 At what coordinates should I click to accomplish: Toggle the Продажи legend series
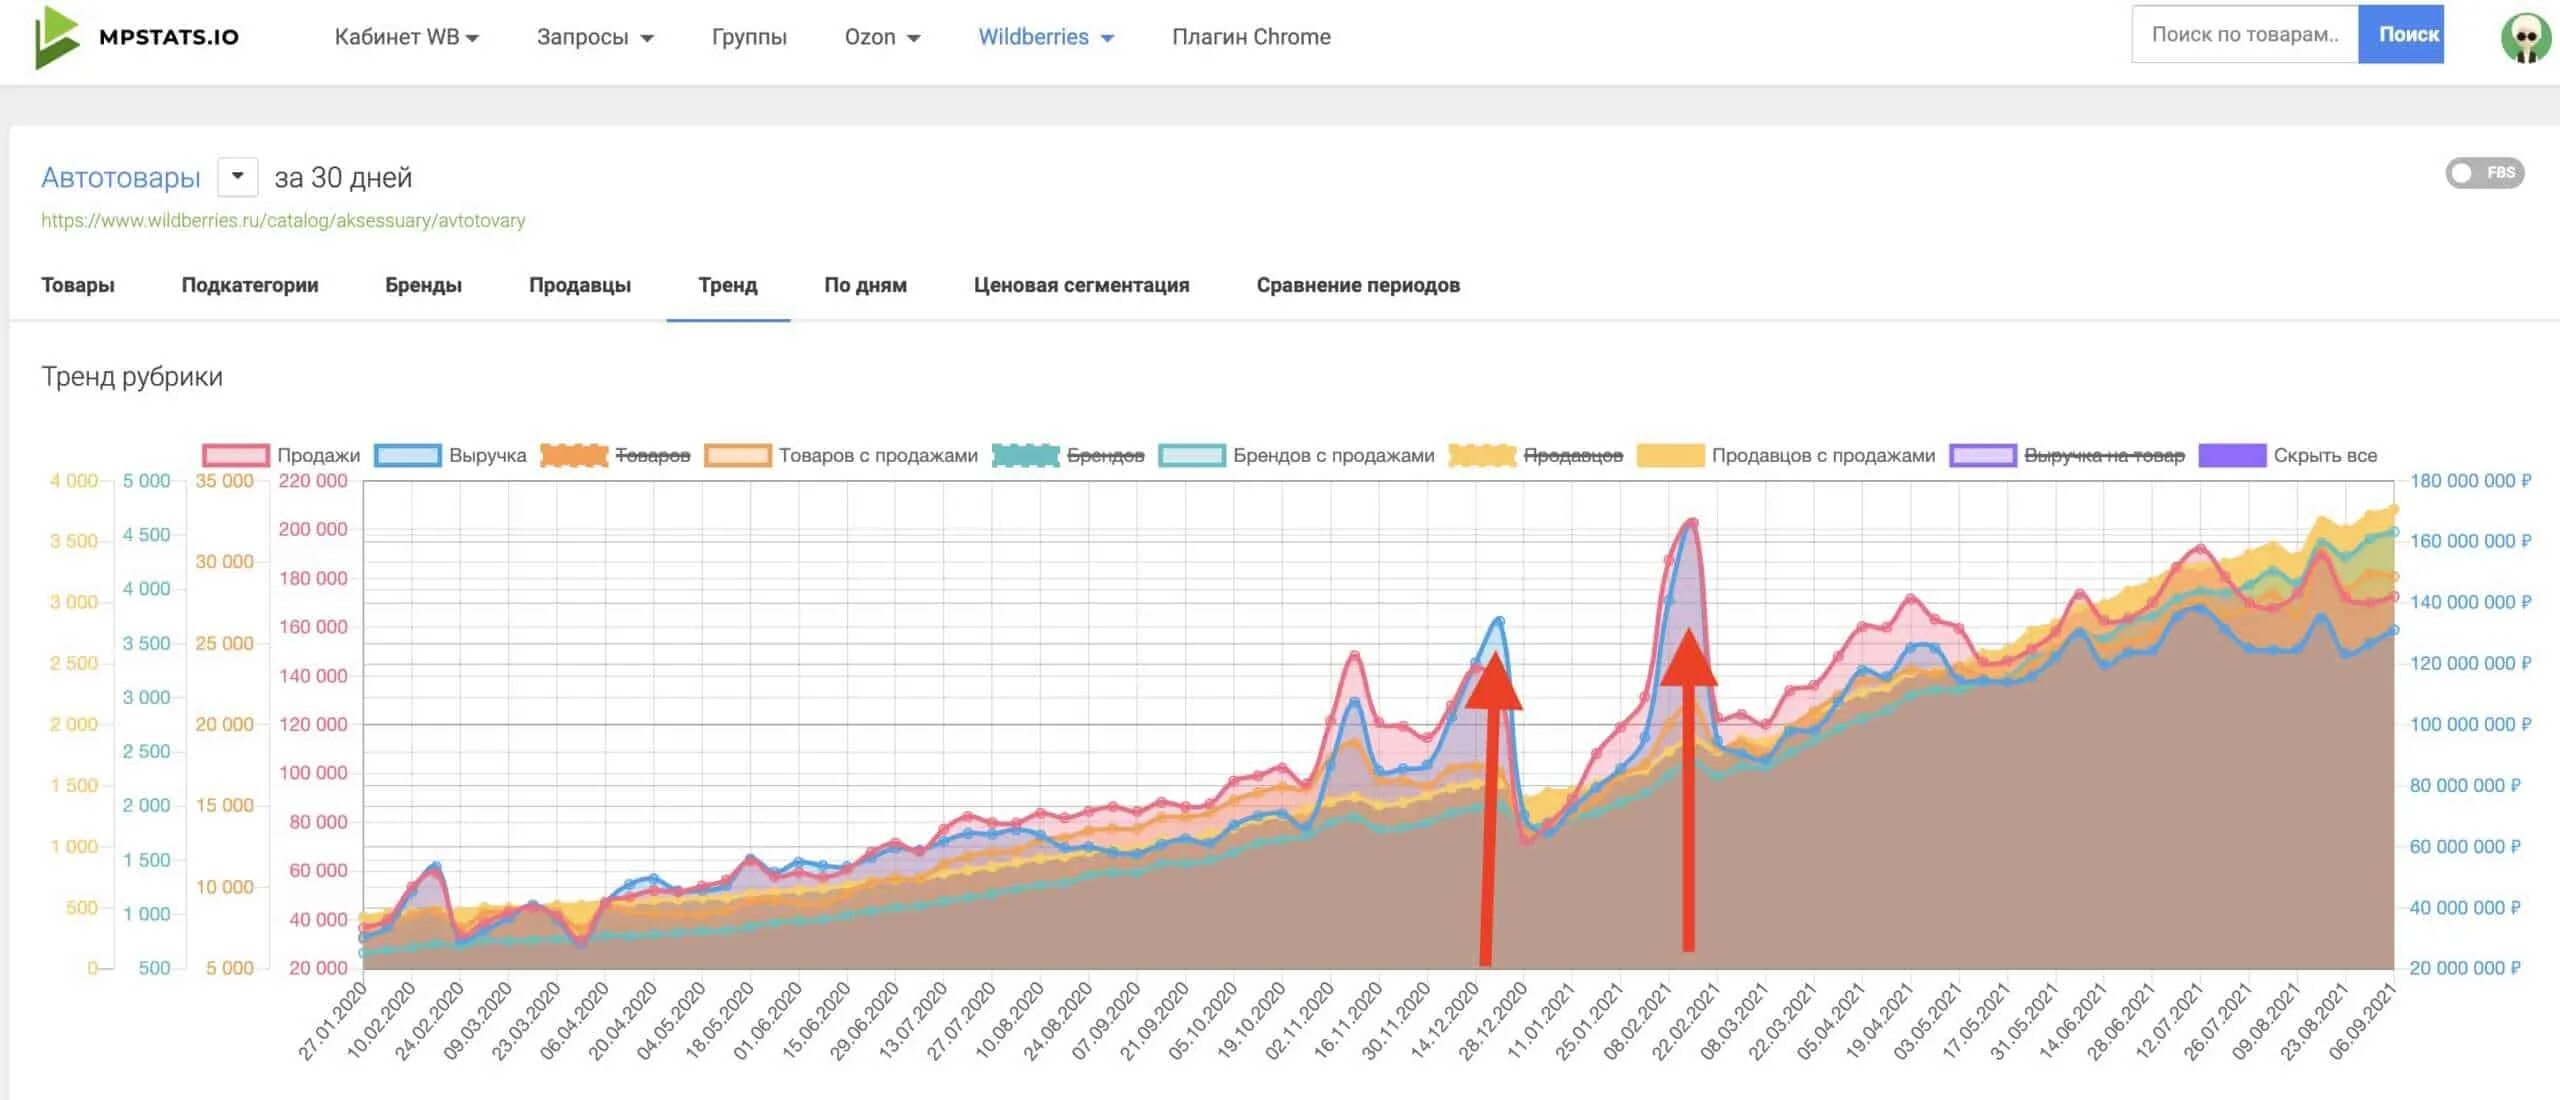236,455
